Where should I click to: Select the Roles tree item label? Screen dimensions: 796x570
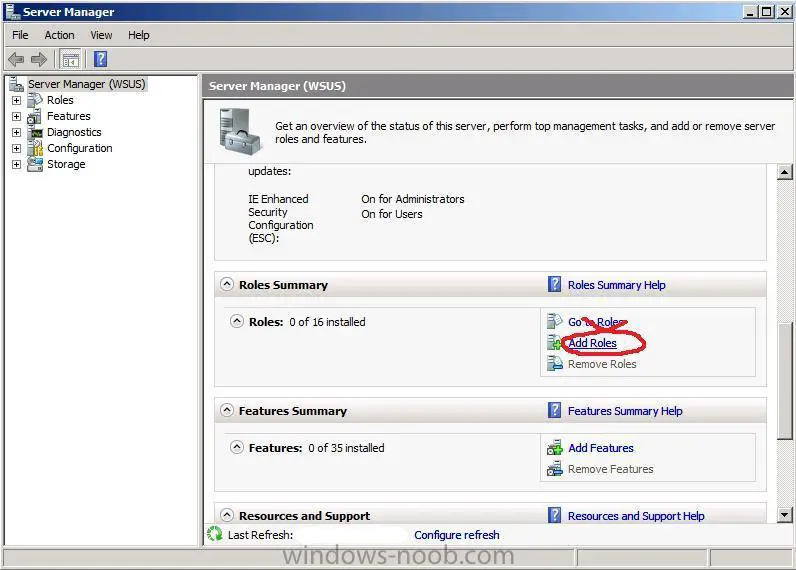point(60,100)
